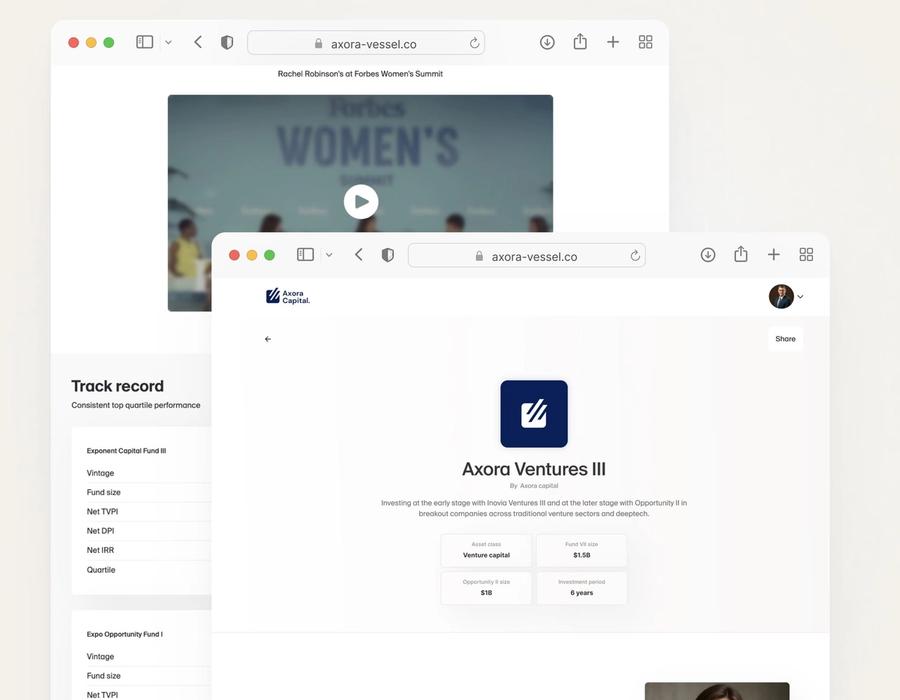Image resolution: width=900 pixels, height=700 pixels.
Task: Click the 6 years investment period card
Action: pyautogui.click(x=581, y=588)
